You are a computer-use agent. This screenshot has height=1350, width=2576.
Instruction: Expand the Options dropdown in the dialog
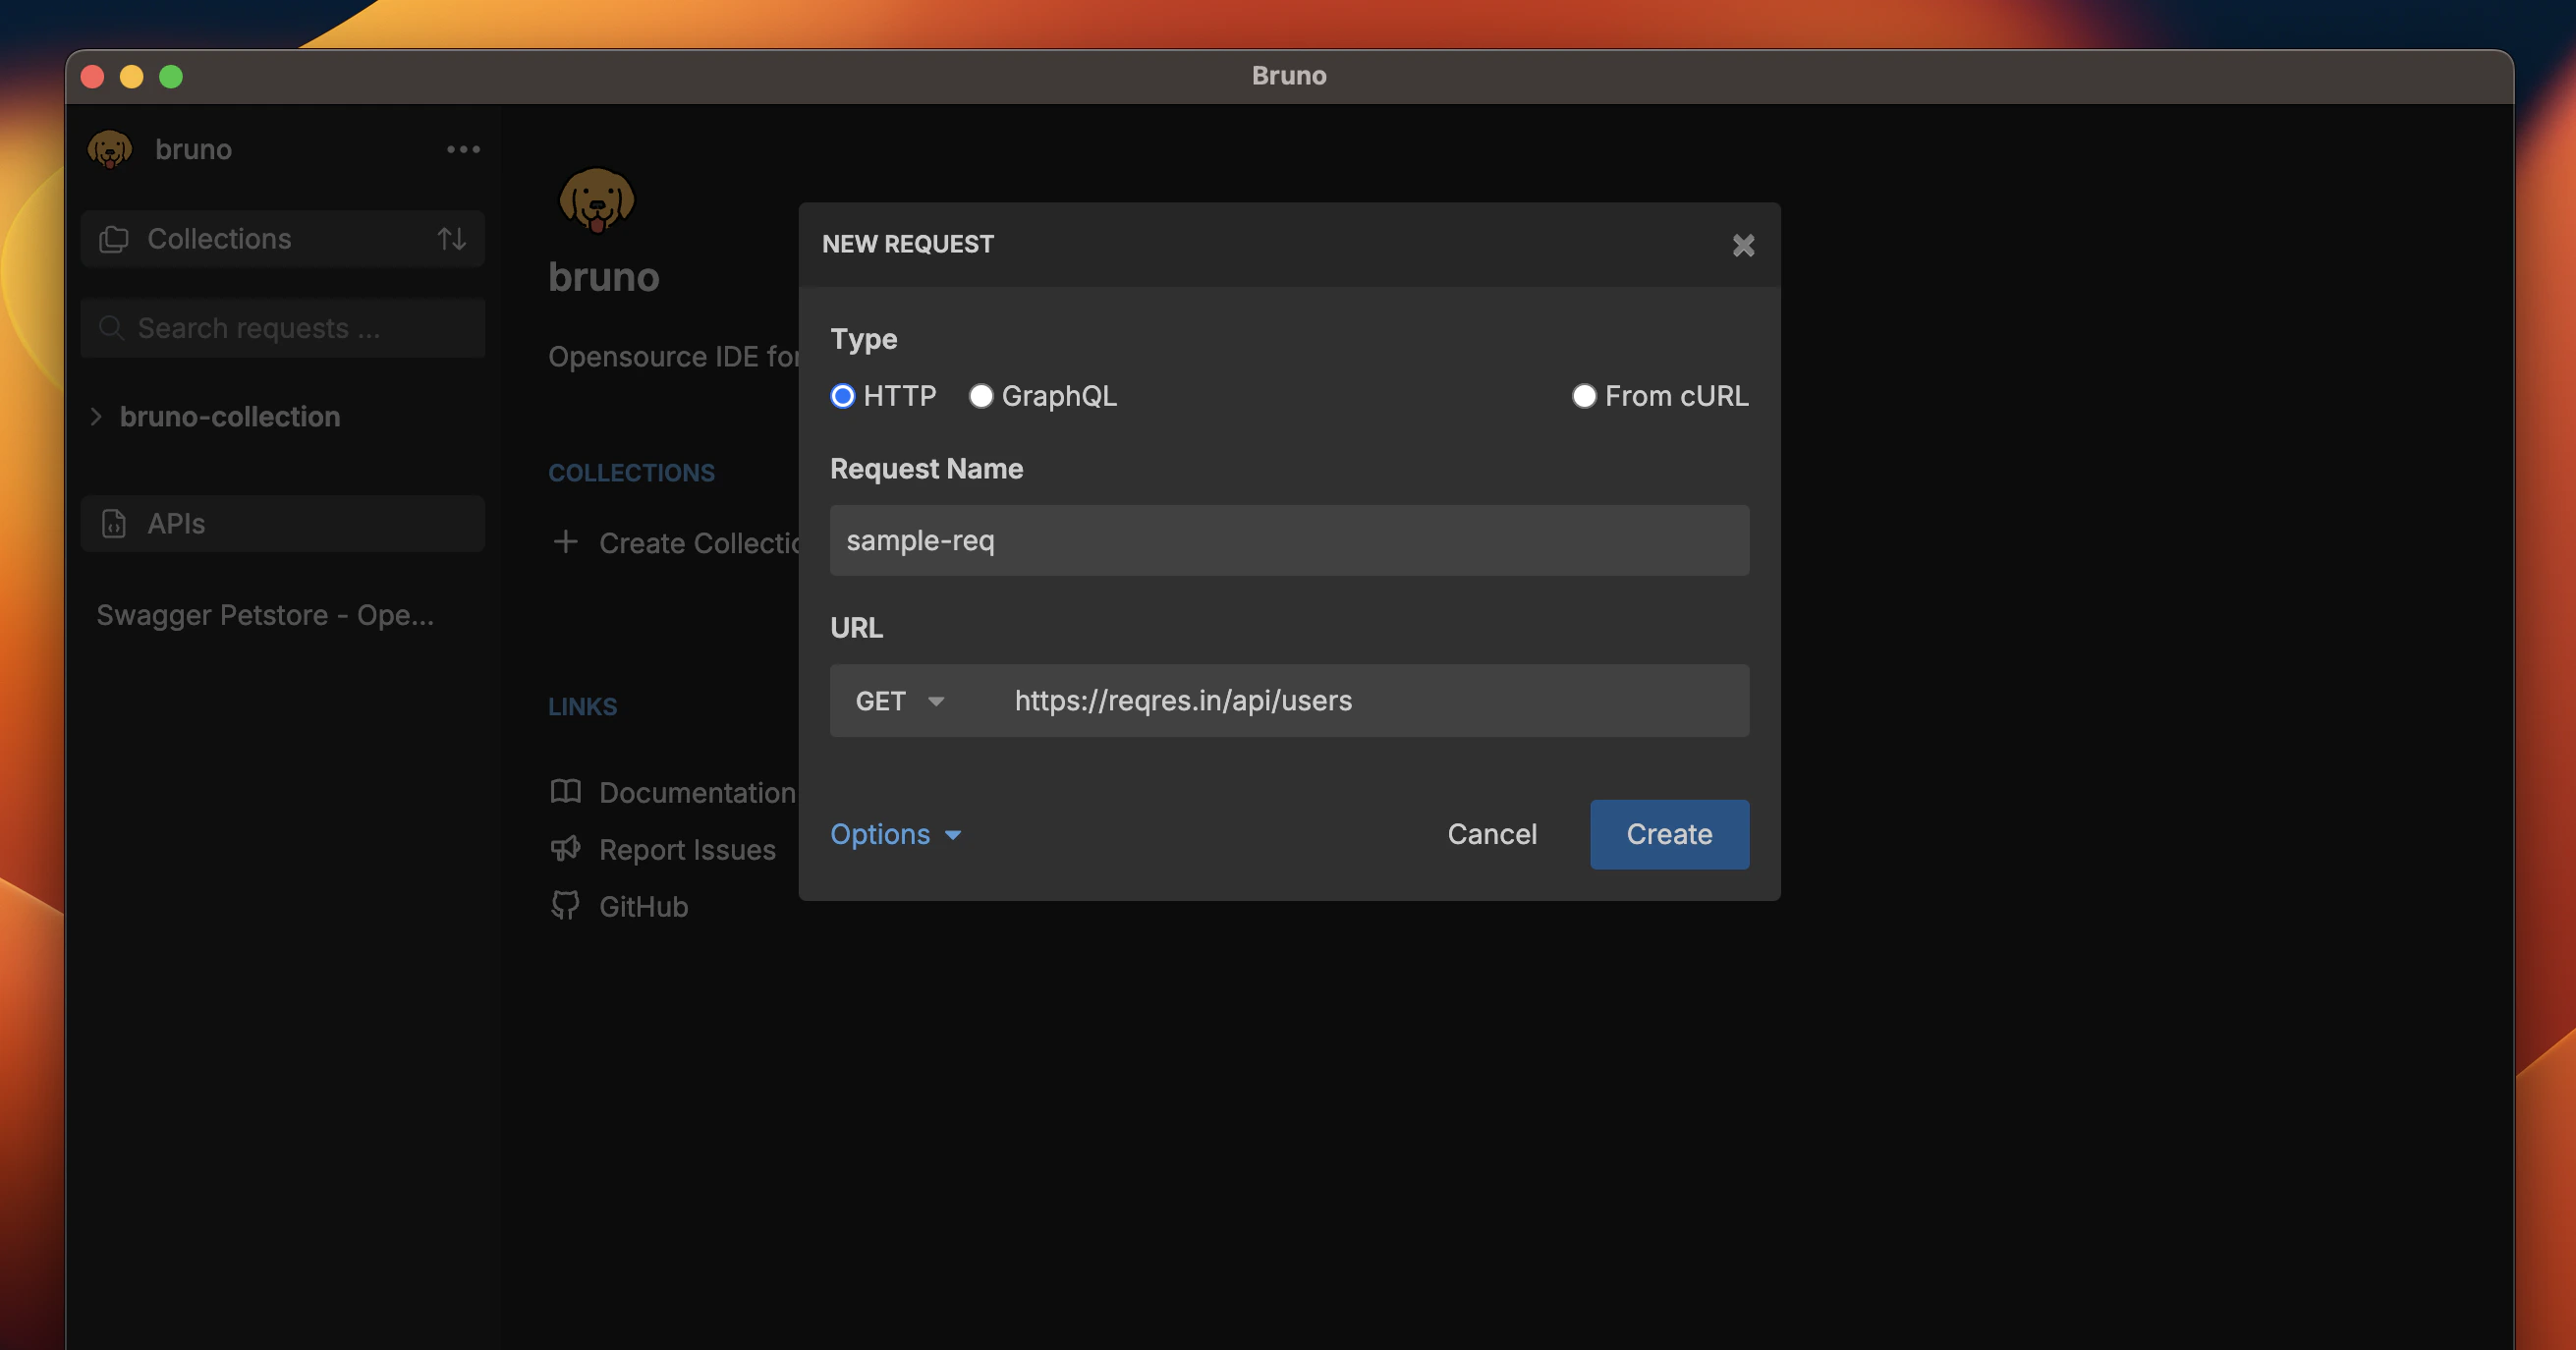895,834
